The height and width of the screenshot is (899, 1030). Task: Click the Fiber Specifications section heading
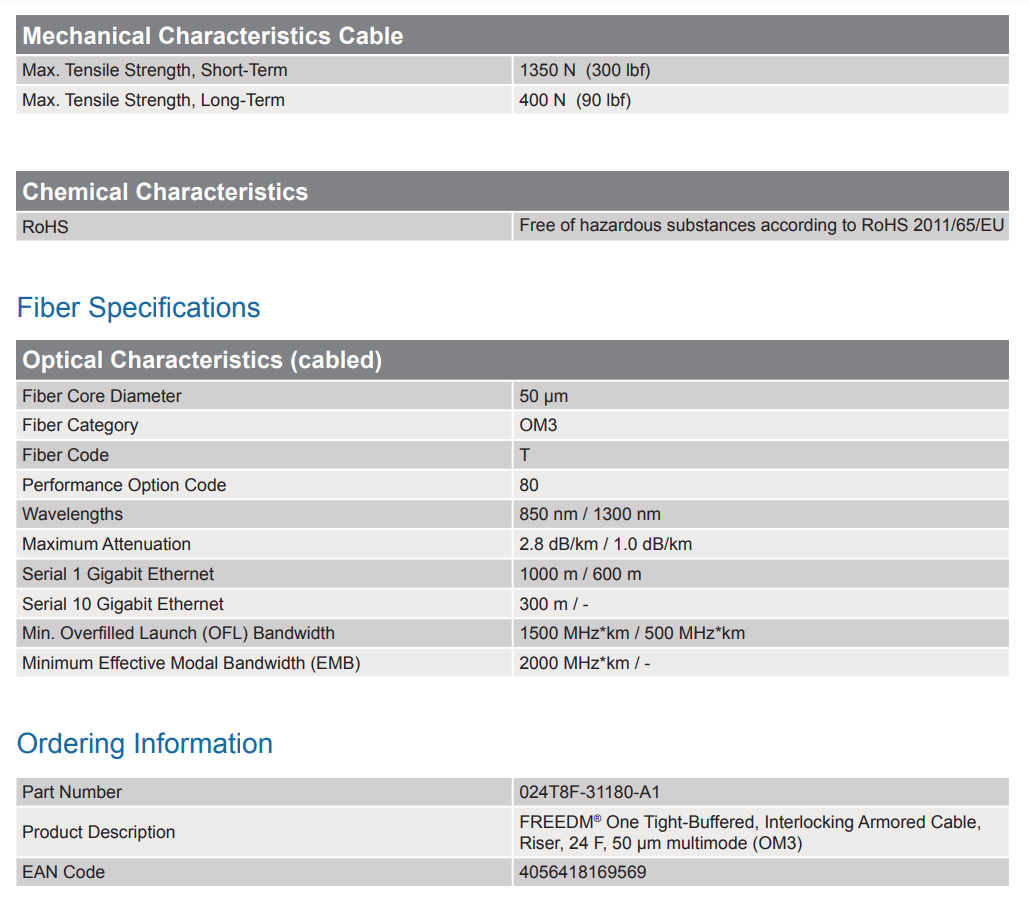pos(139,308)
